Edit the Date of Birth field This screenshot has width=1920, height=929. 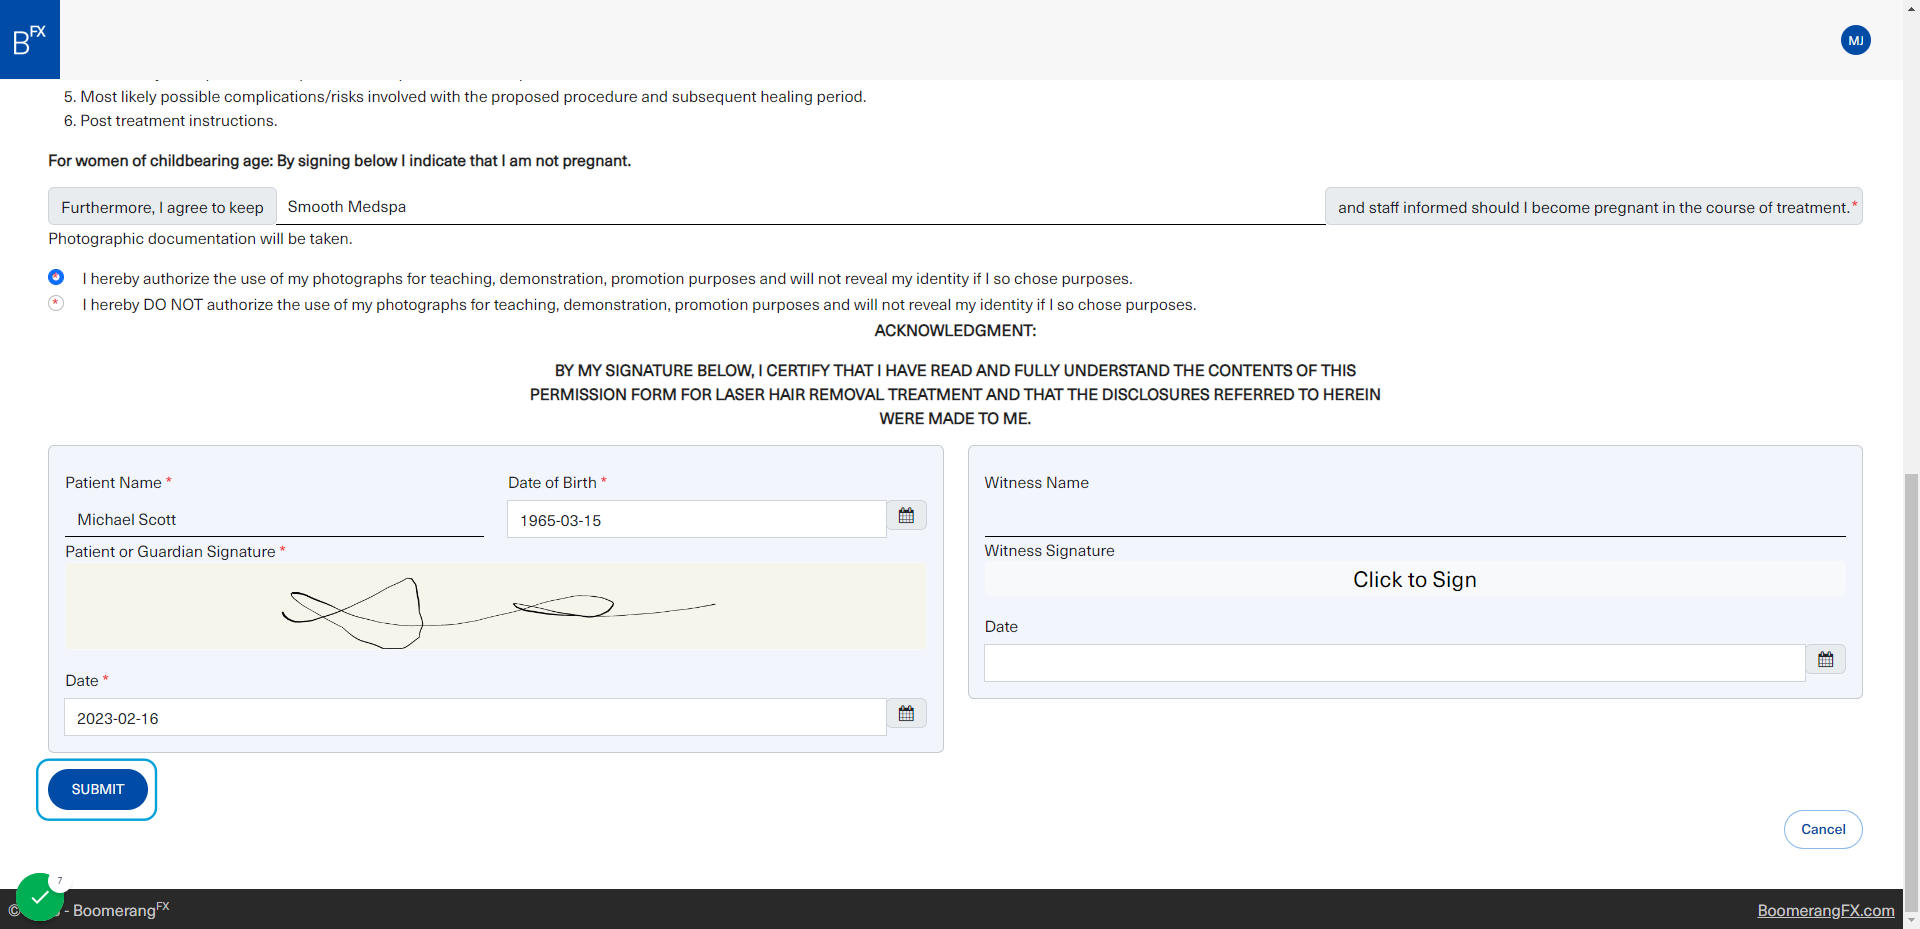click(x=696, y=519)
